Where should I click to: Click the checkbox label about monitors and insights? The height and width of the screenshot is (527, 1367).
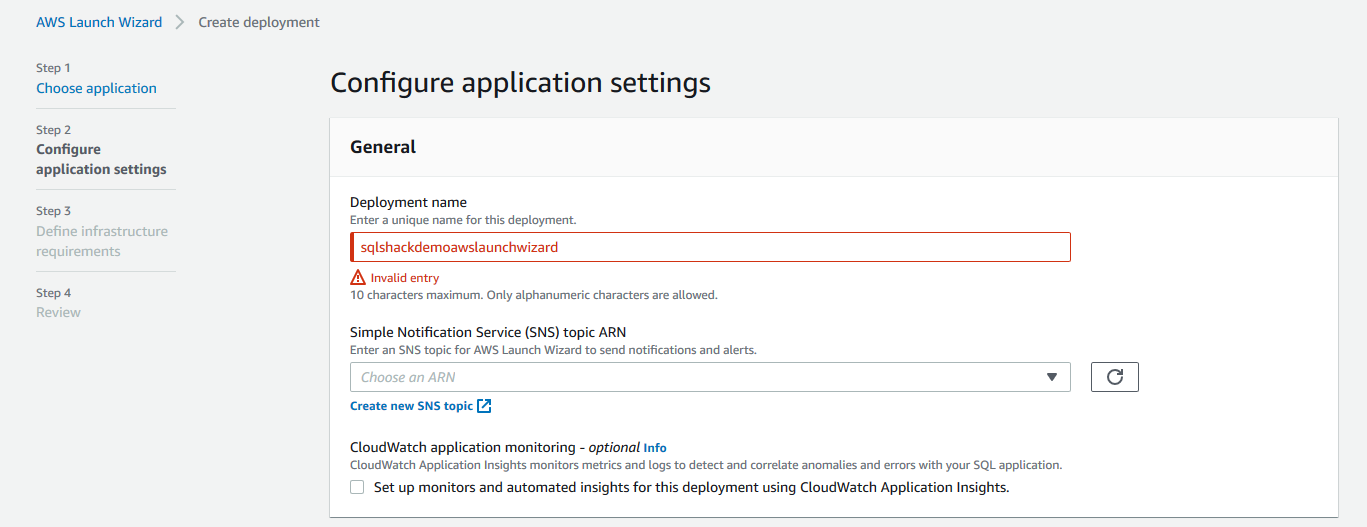tap(691, 488)
